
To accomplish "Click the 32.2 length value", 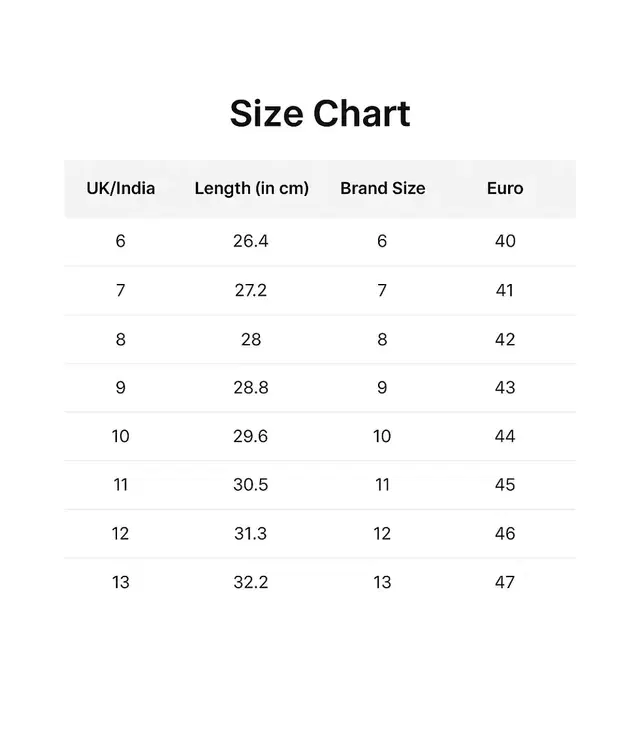I will tap(251, 582).
